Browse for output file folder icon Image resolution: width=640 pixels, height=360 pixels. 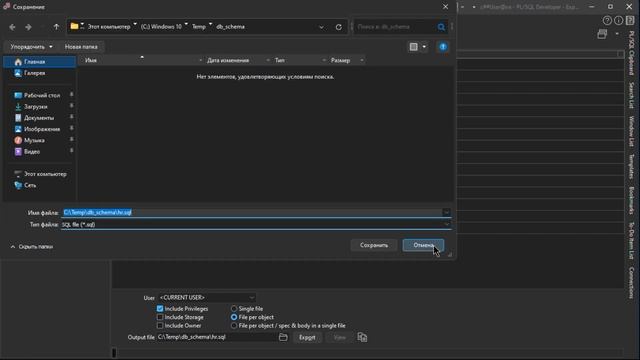(x=283, y=337)
